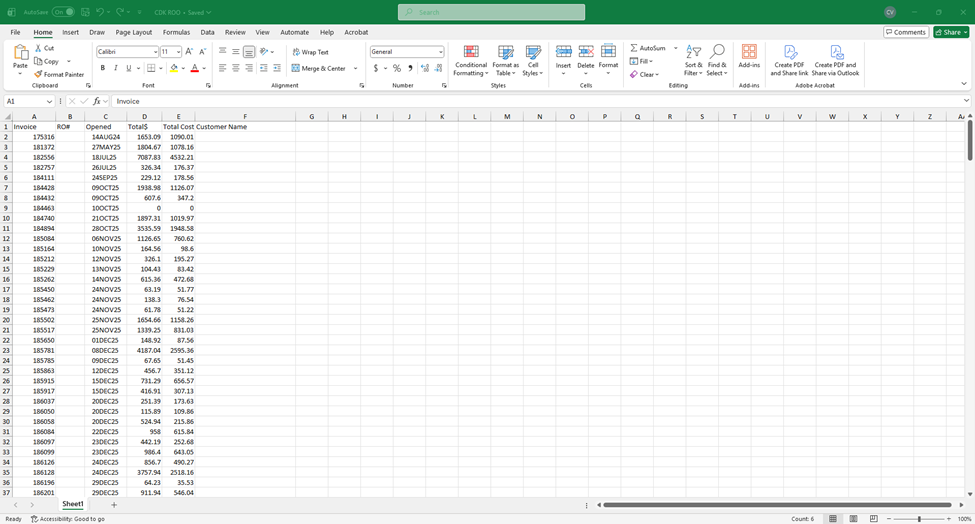The height and width of the screenshot is (524, 975).
Task: Click Merge & Center
Action: [x=318, y=68]
